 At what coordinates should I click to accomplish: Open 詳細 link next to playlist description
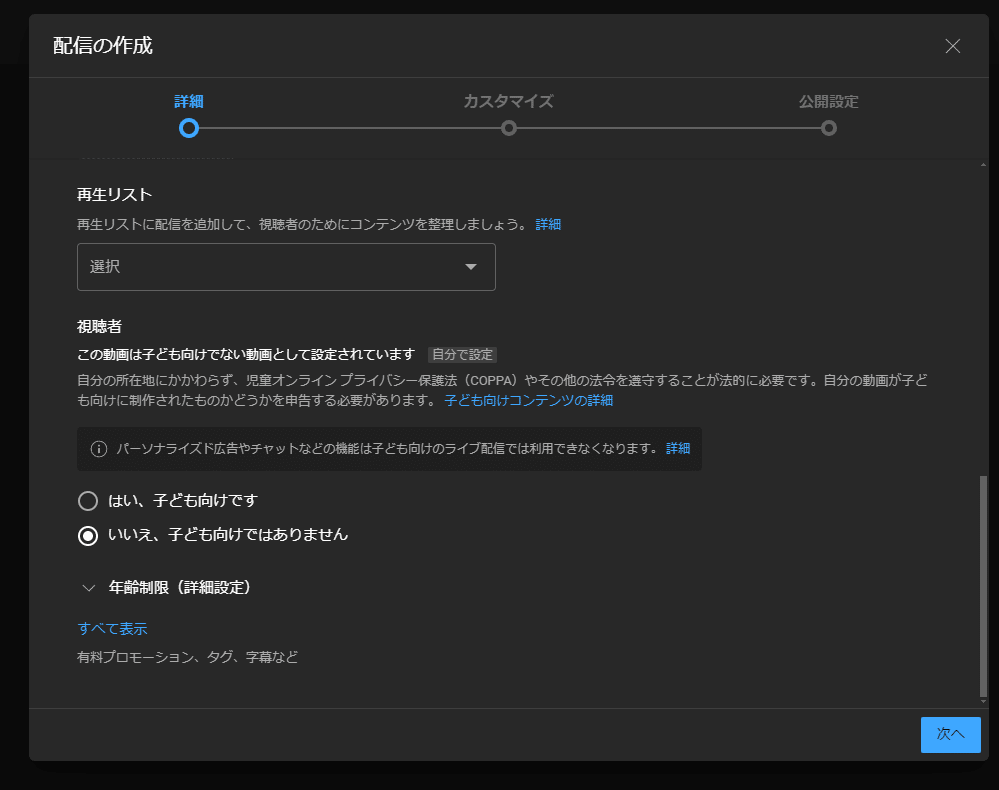[548, 224]
